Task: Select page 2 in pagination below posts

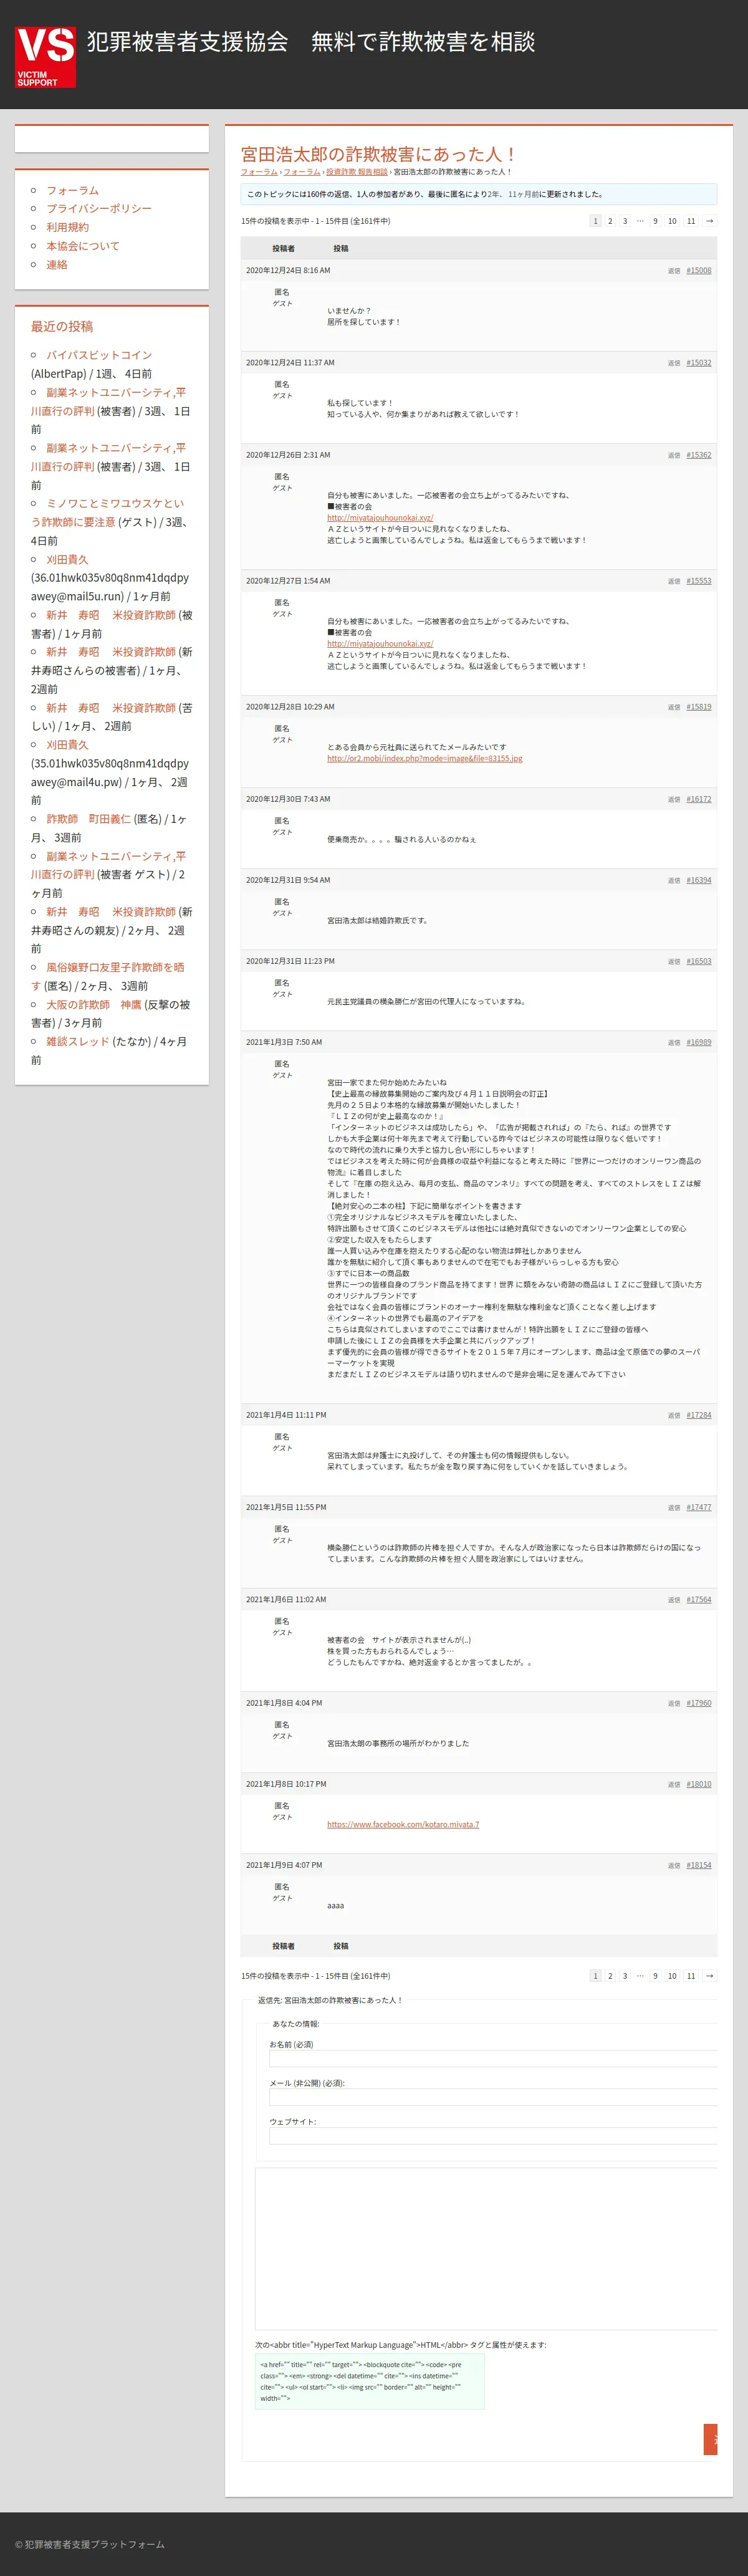Action: pos(610,1976)
